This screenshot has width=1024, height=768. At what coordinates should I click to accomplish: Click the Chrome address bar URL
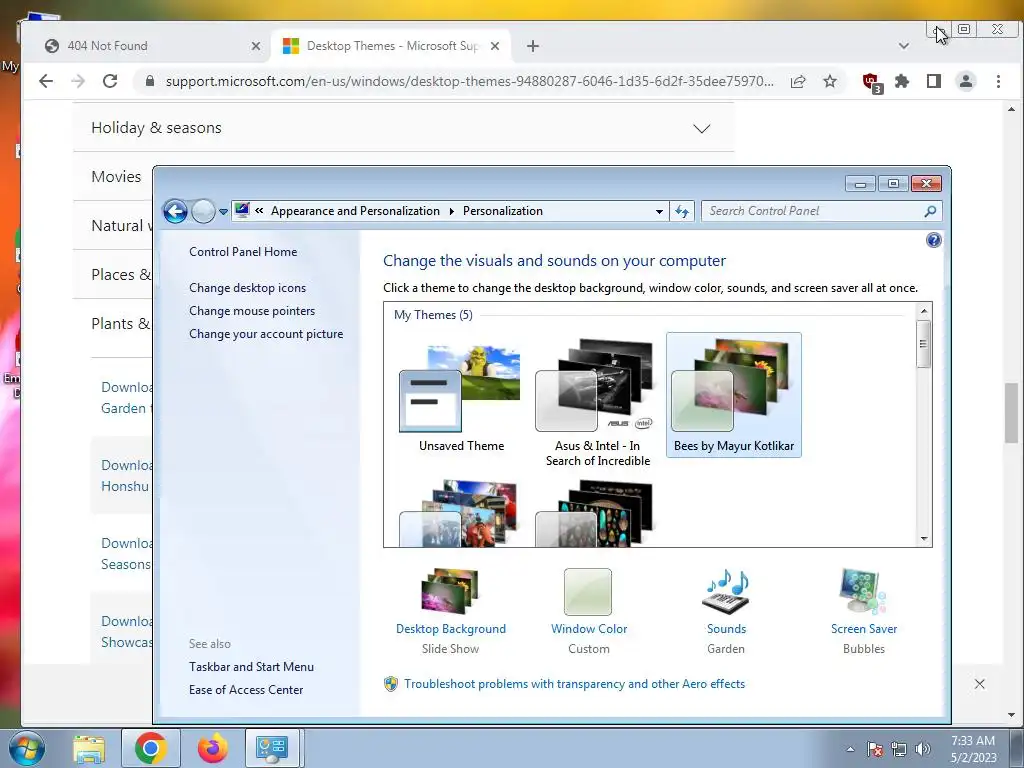coord(470,81)
